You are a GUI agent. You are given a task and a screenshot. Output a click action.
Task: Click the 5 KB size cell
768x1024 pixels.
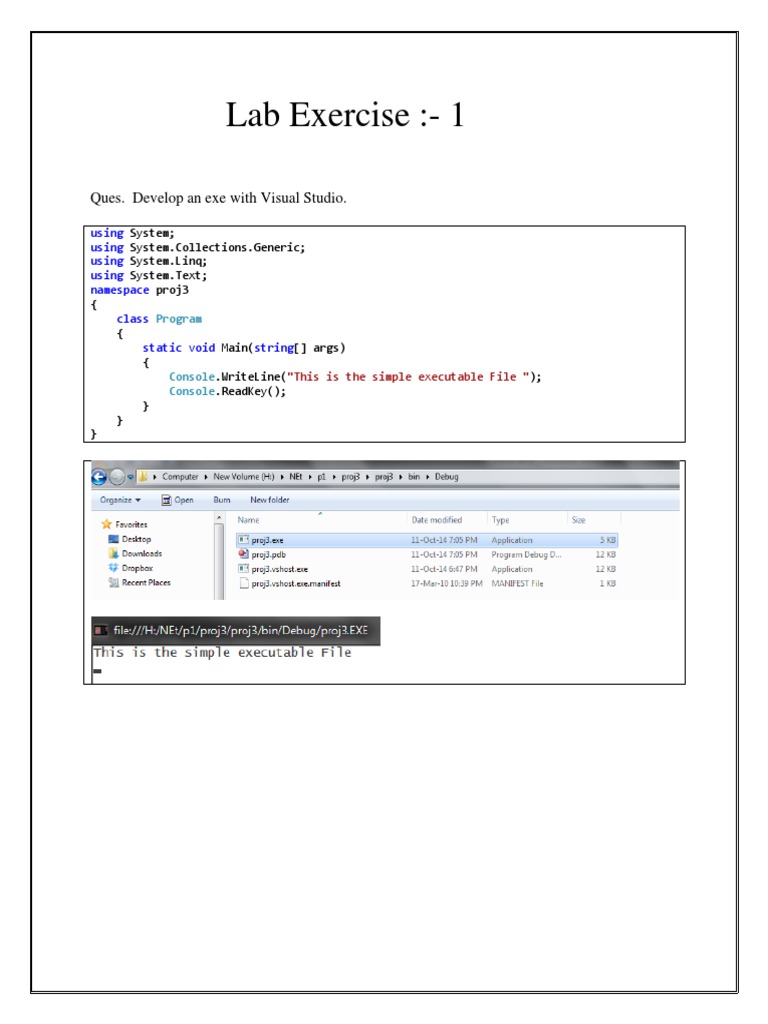point(608,540)
